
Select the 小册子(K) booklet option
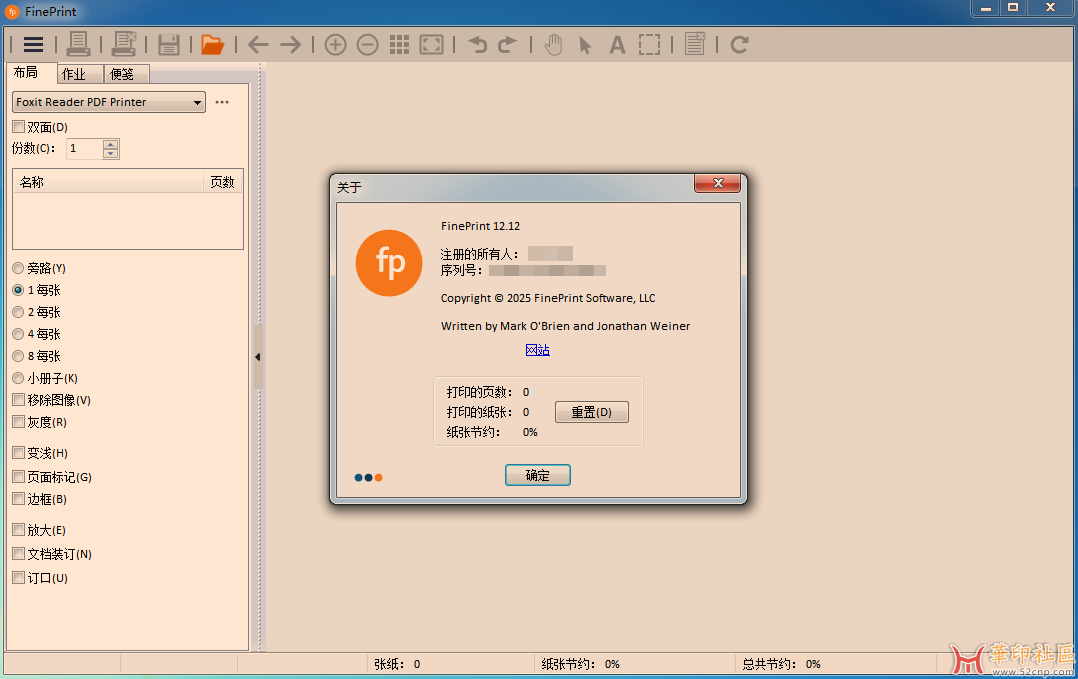[x=19, y=378]
